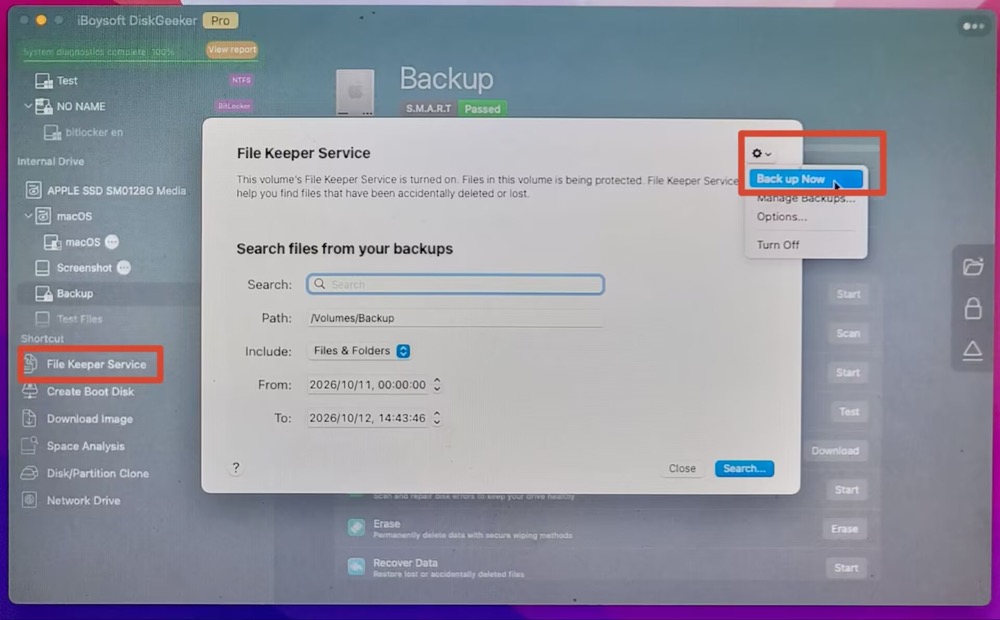Open the Files & Folders include dropdown

tap(360, 351)
